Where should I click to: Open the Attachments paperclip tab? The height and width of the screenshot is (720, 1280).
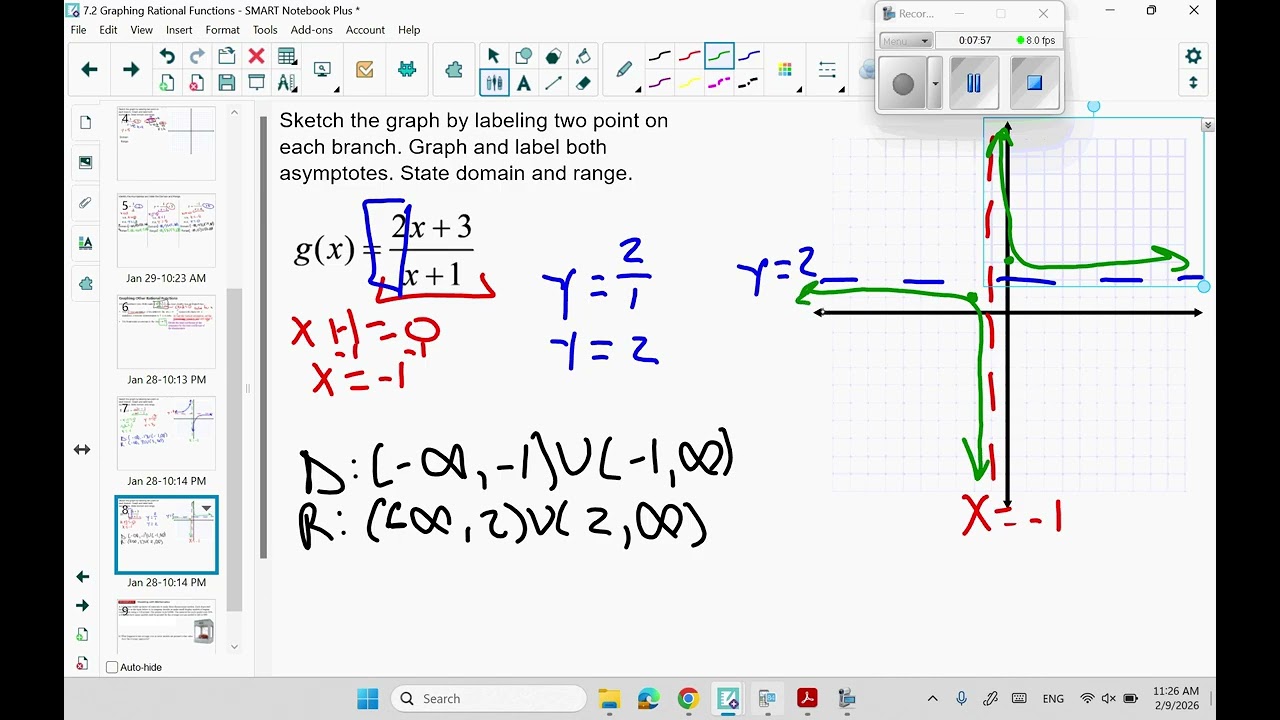(85, 203)
